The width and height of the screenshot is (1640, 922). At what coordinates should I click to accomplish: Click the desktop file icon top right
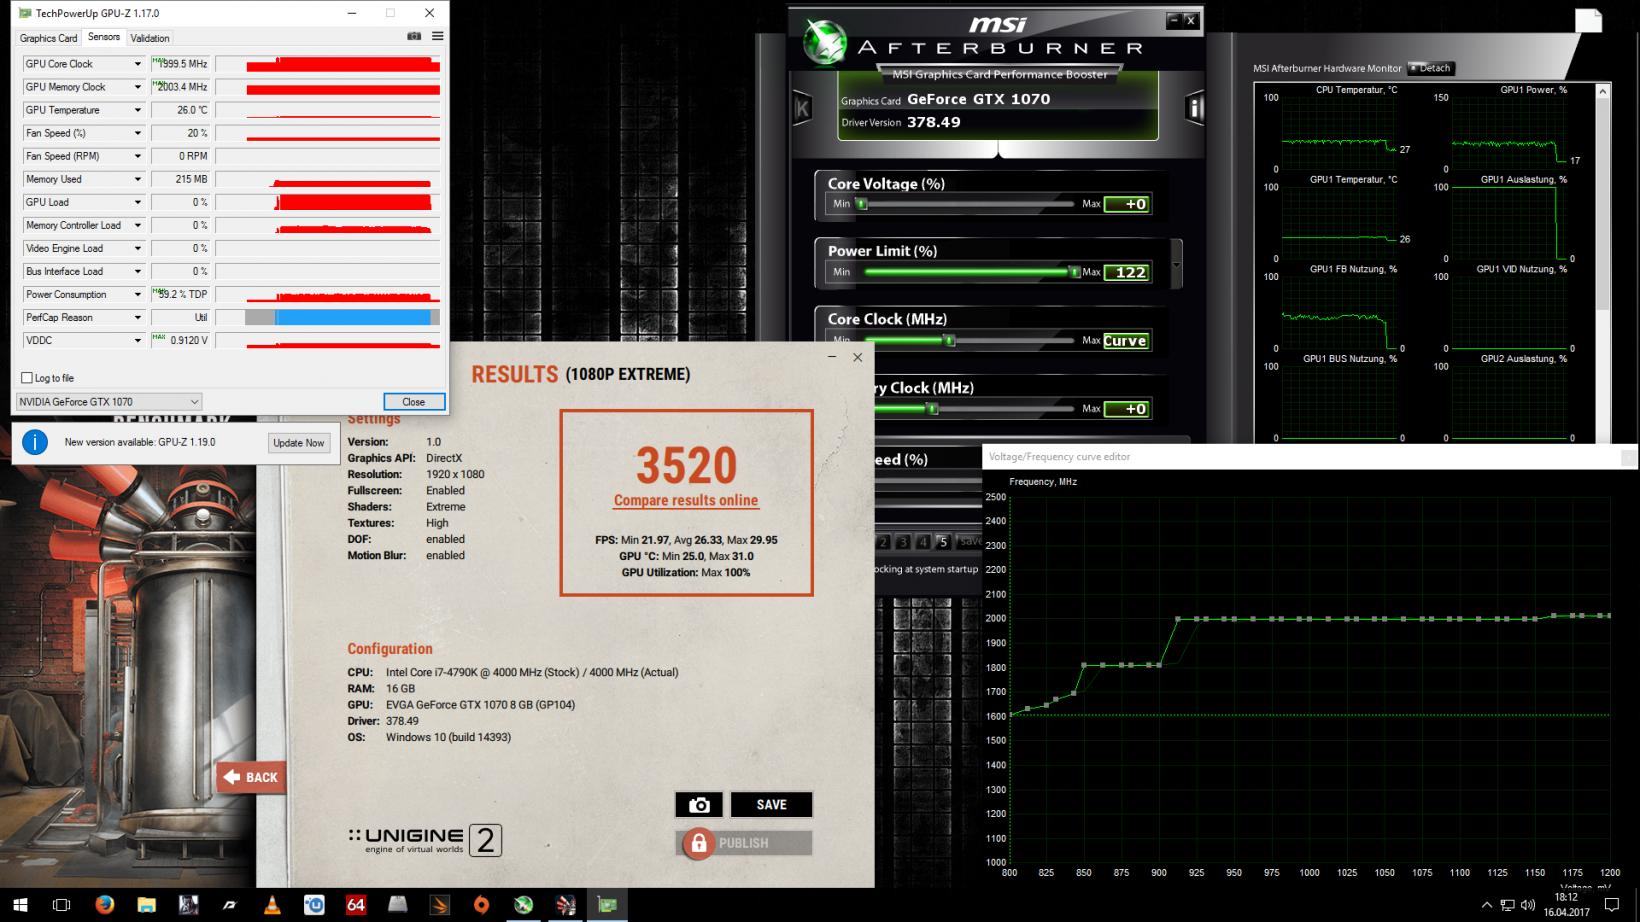[1588, 21]
